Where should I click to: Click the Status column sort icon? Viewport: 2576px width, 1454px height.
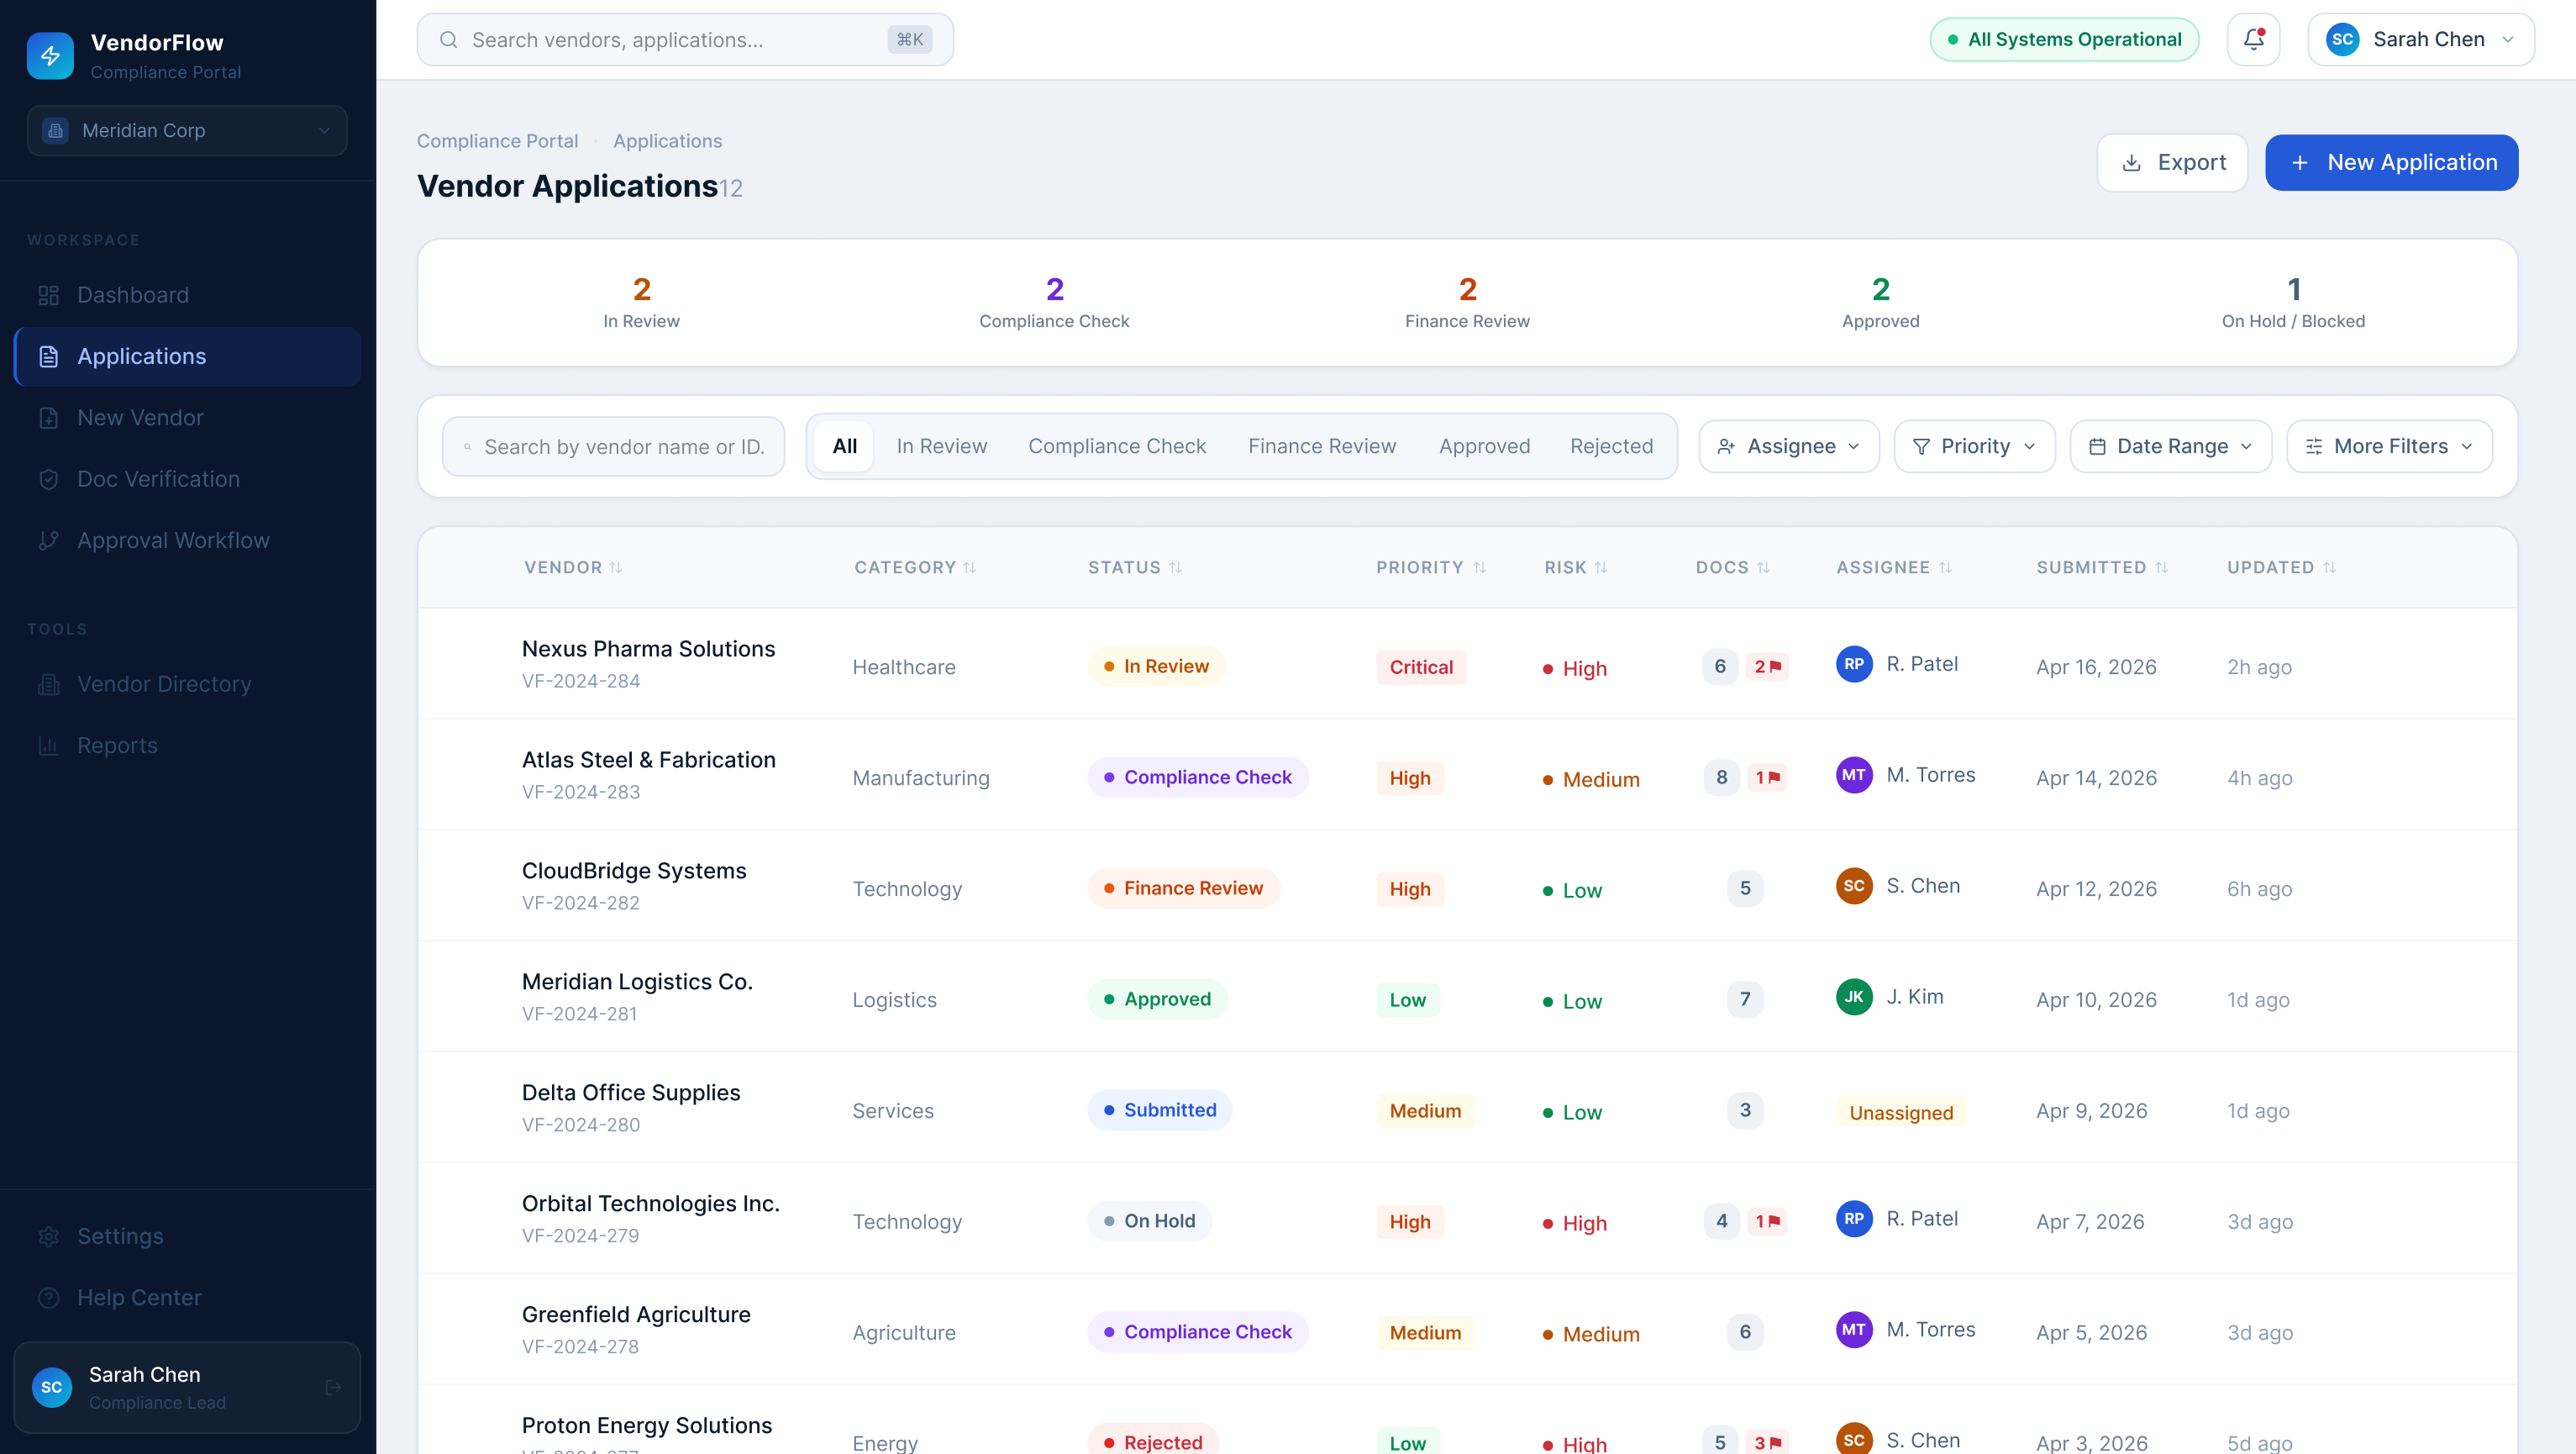coord(1176,567)
